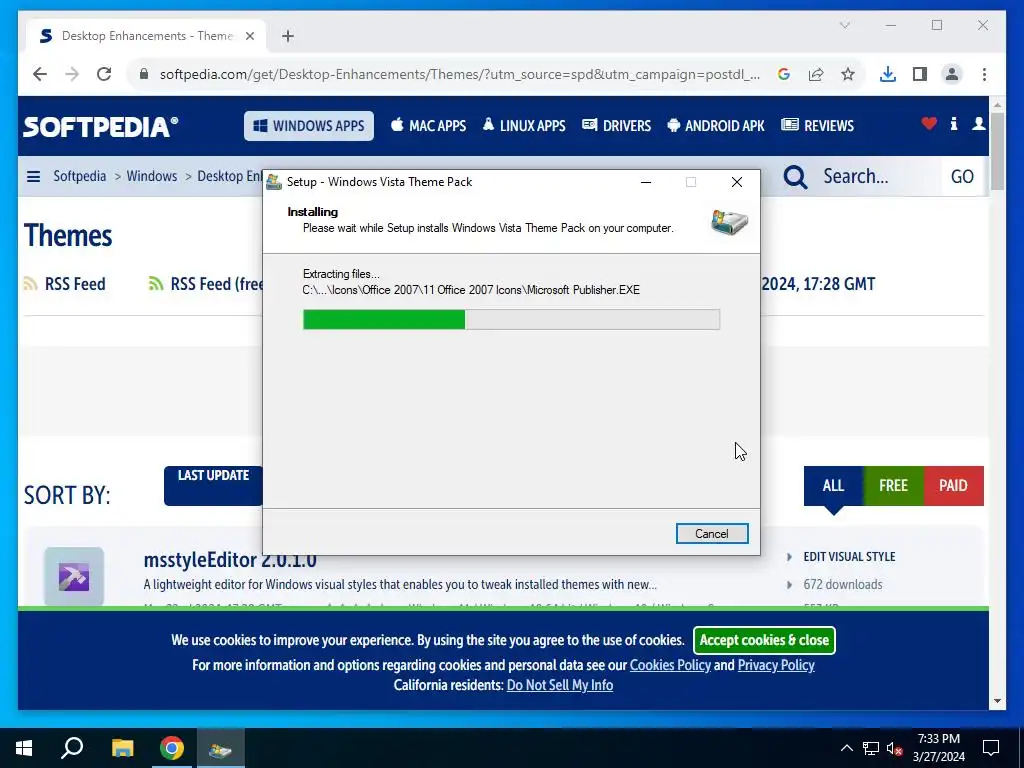Click the EDIT VISUAL STYLE tag
This screenshot has height=768, width=1024.
pos(849,557)
